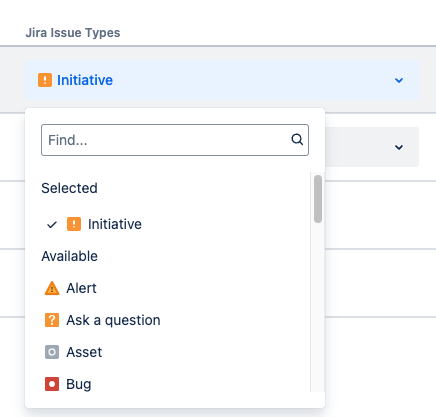This screenshot has width=436, height=417.
Task: Open the Initiative issue type dropdown
Action: coord(222,80)
